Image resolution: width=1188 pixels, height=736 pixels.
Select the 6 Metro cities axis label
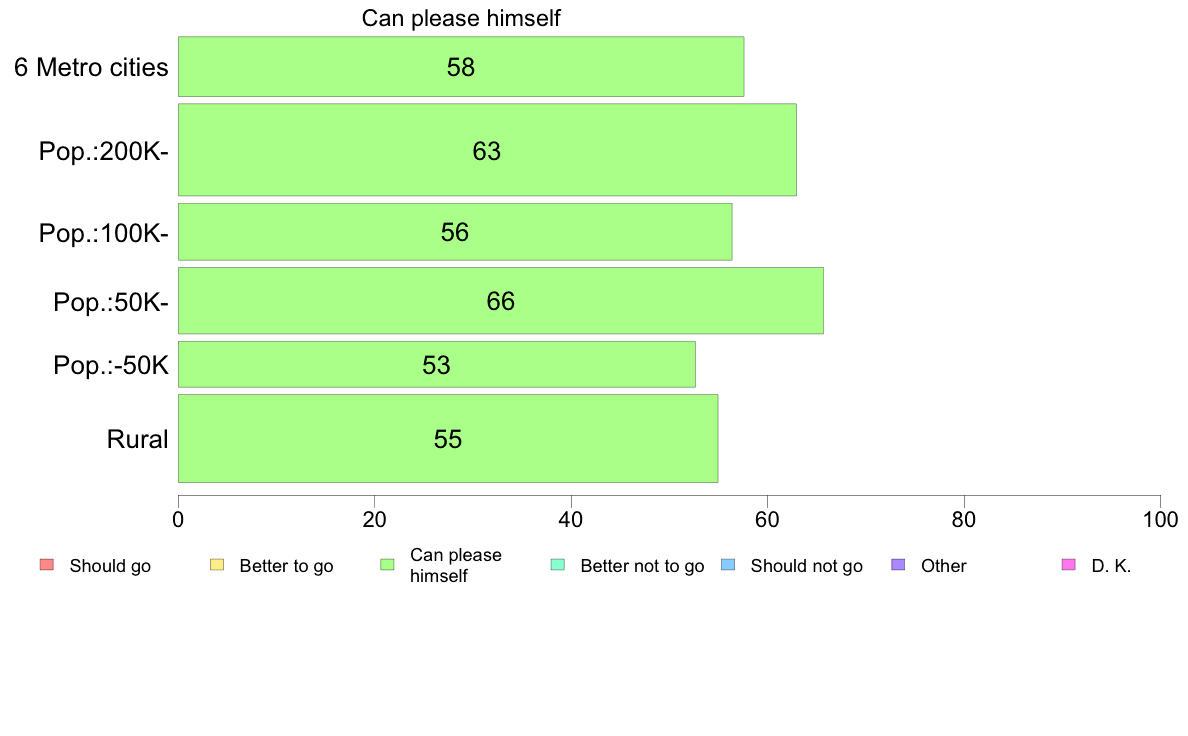91,67
